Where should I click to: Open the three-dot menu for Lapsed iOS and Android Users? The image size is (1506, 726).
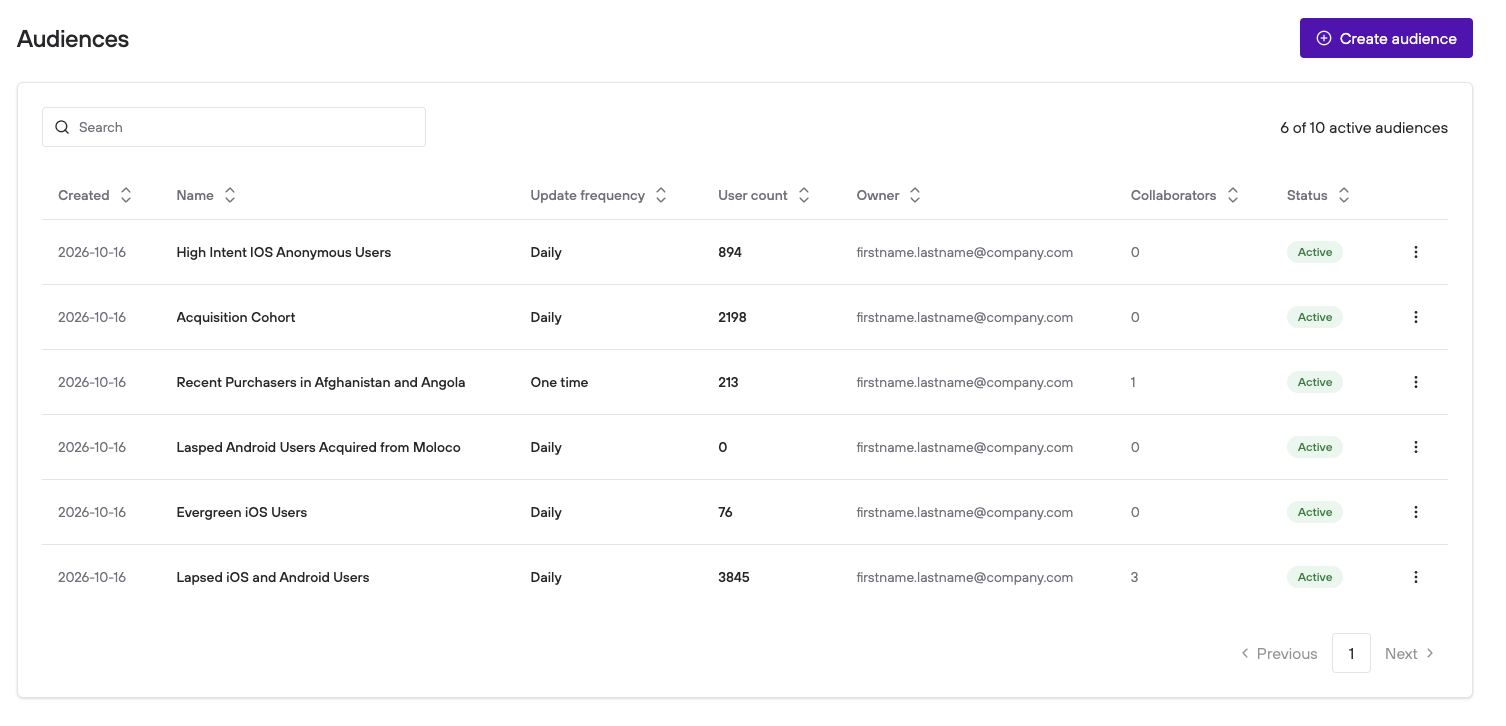(1415, 577)
